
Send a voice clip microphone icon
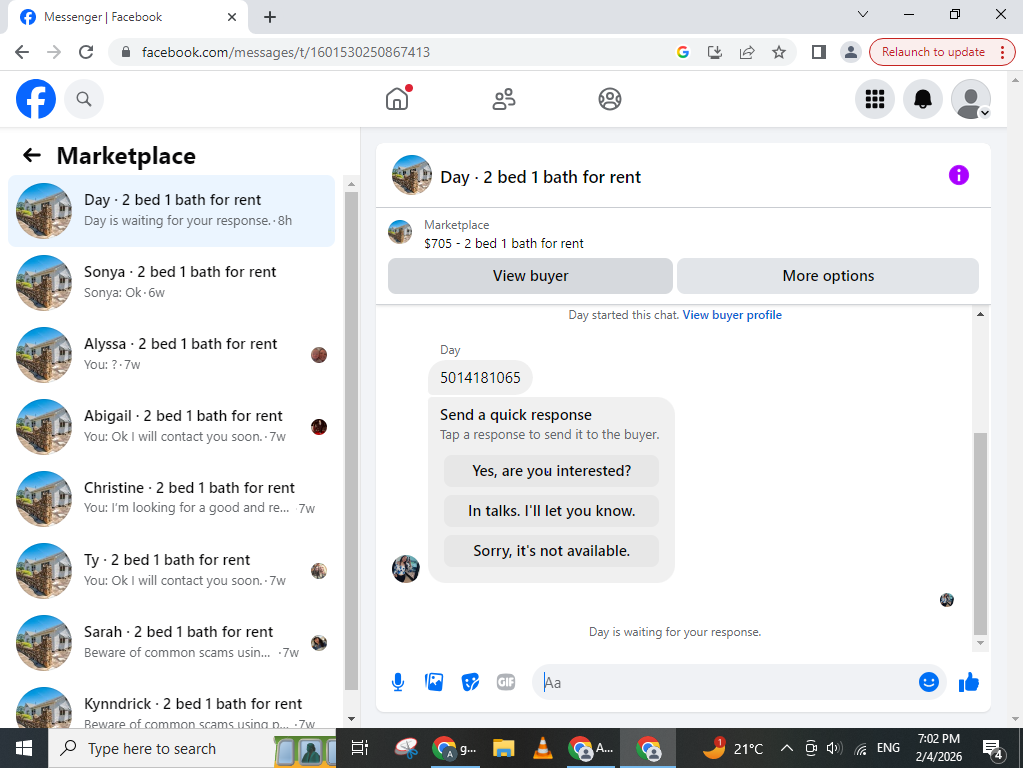tap(398, 683)
